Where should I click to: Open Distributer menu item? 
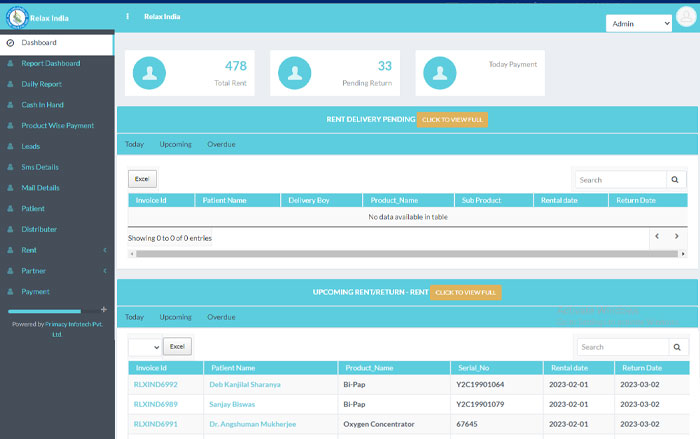point(39,230)
